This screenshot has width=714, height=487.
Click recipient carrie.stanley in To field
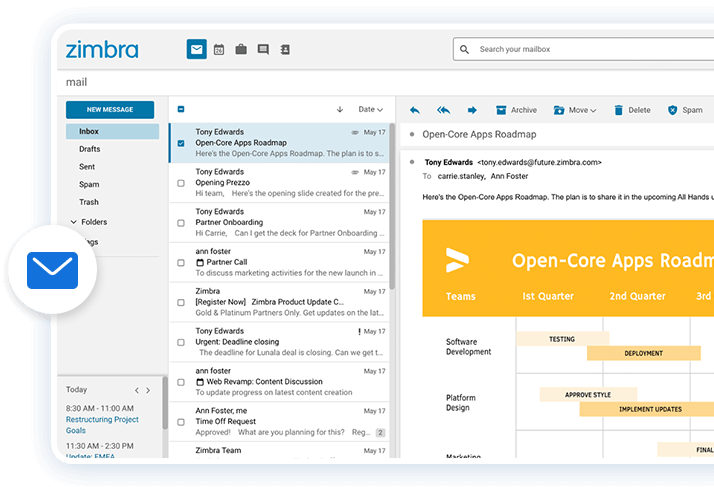(x=461, y=176)
